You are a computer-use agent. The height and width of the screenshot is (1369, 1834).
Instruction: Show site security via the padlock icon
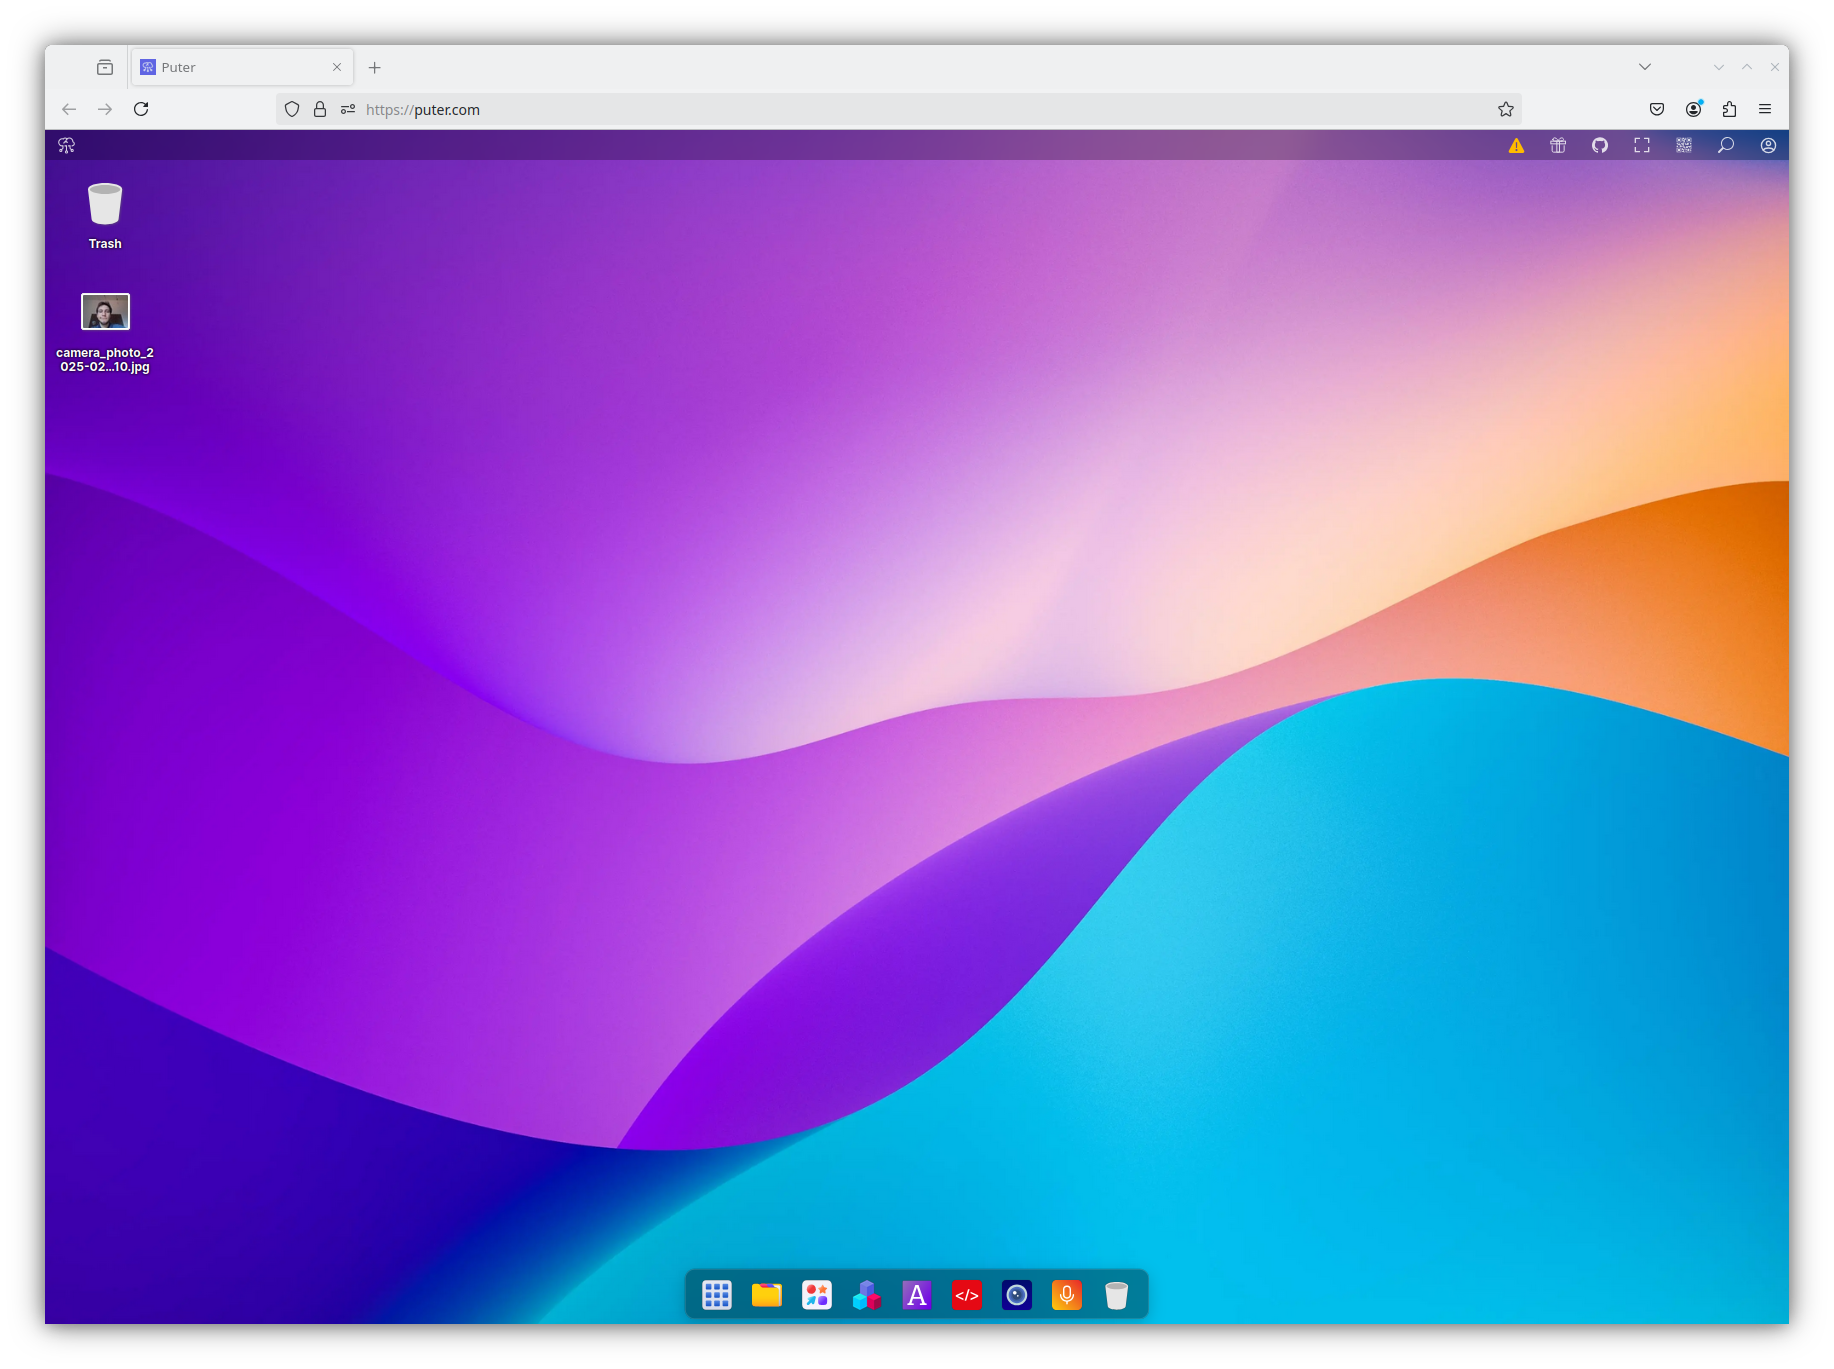click(320, 109)
